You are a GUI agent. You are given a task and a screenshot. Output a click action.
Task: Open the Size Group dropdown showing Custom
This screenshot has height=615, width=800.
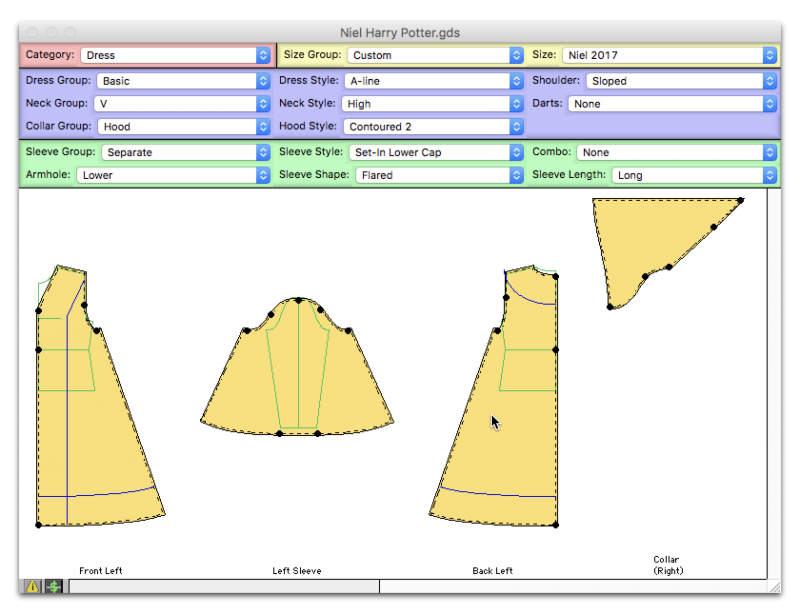435,55
